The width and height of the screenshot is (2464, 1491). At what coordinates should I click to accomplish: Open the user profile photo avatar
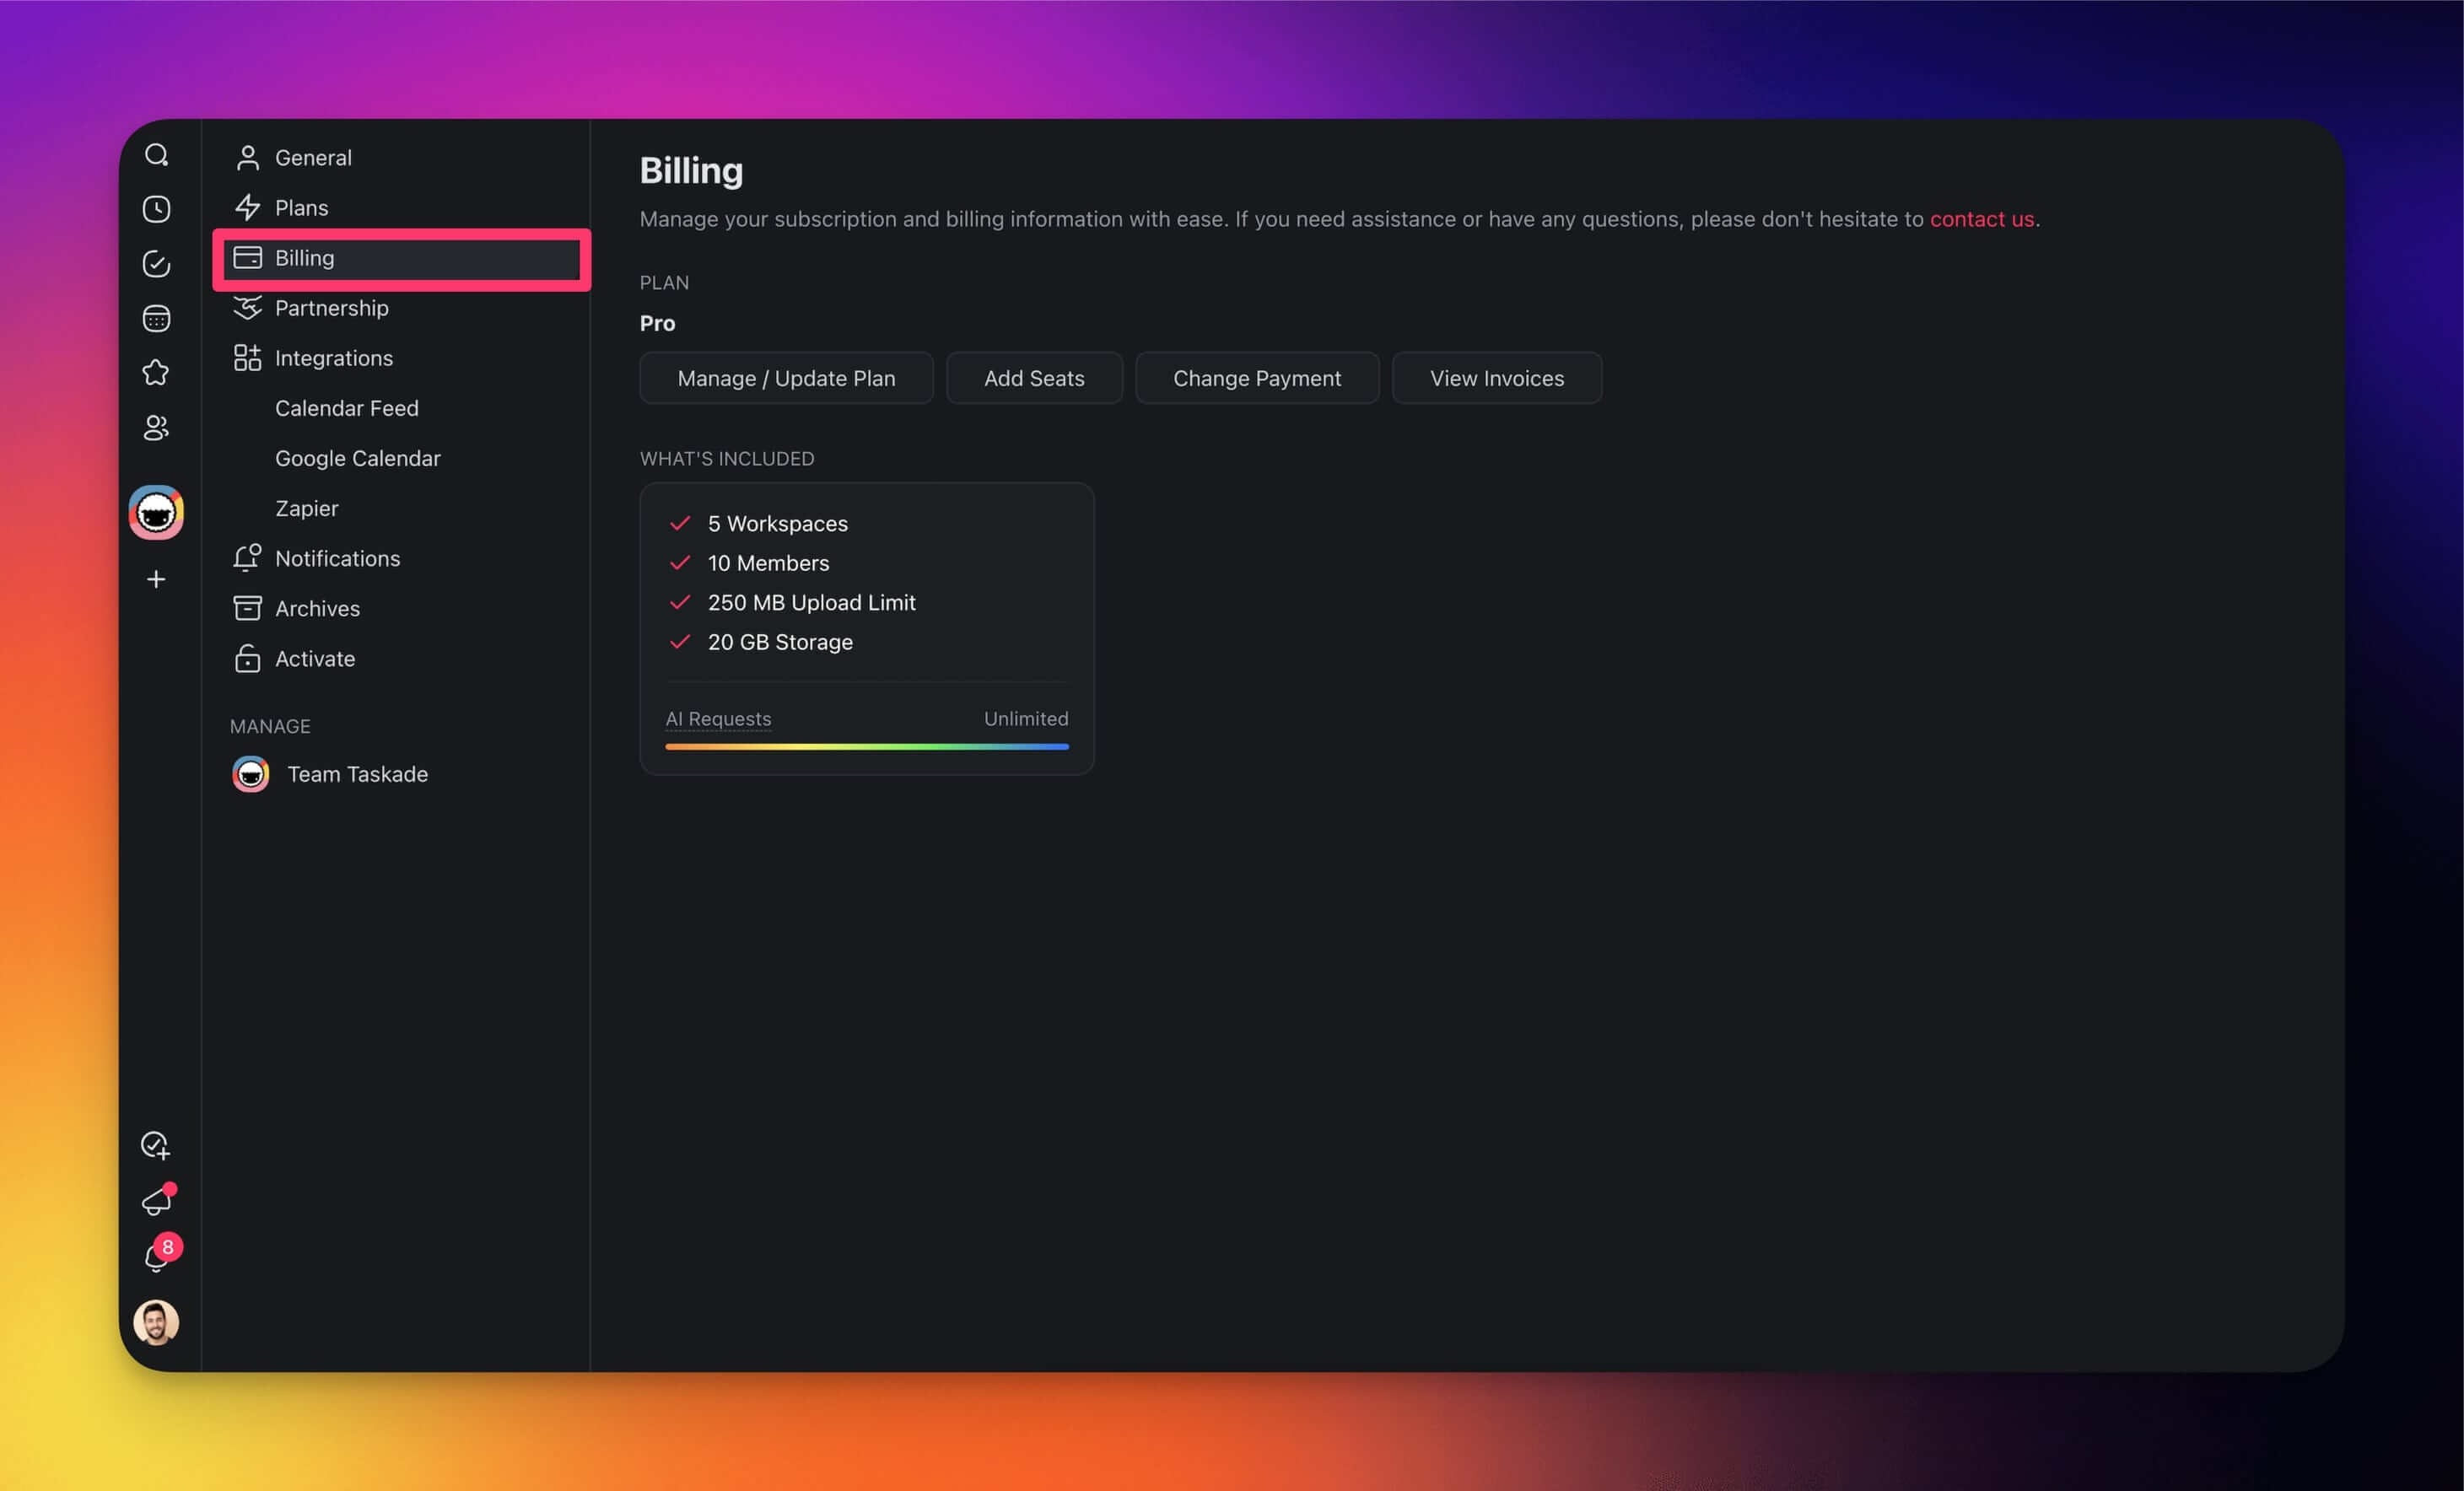156,1323
